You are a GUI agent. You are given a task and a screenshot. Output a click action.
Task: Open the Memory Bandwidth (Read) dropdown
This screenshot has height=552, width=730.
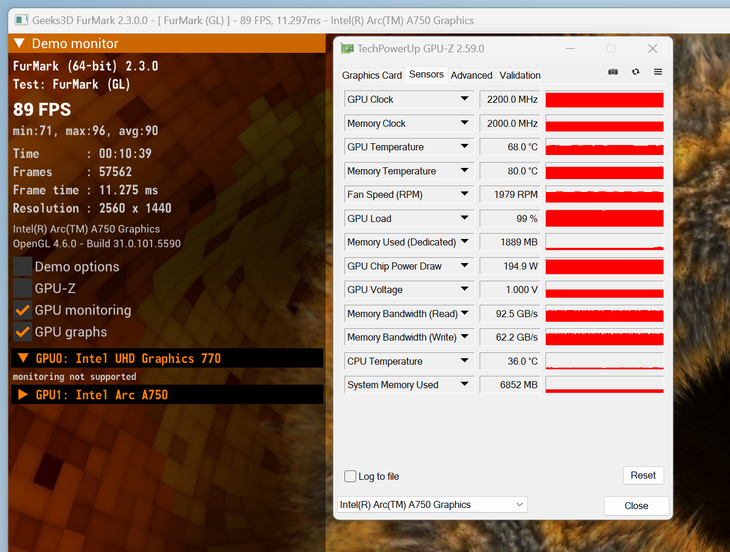point(464,313)
